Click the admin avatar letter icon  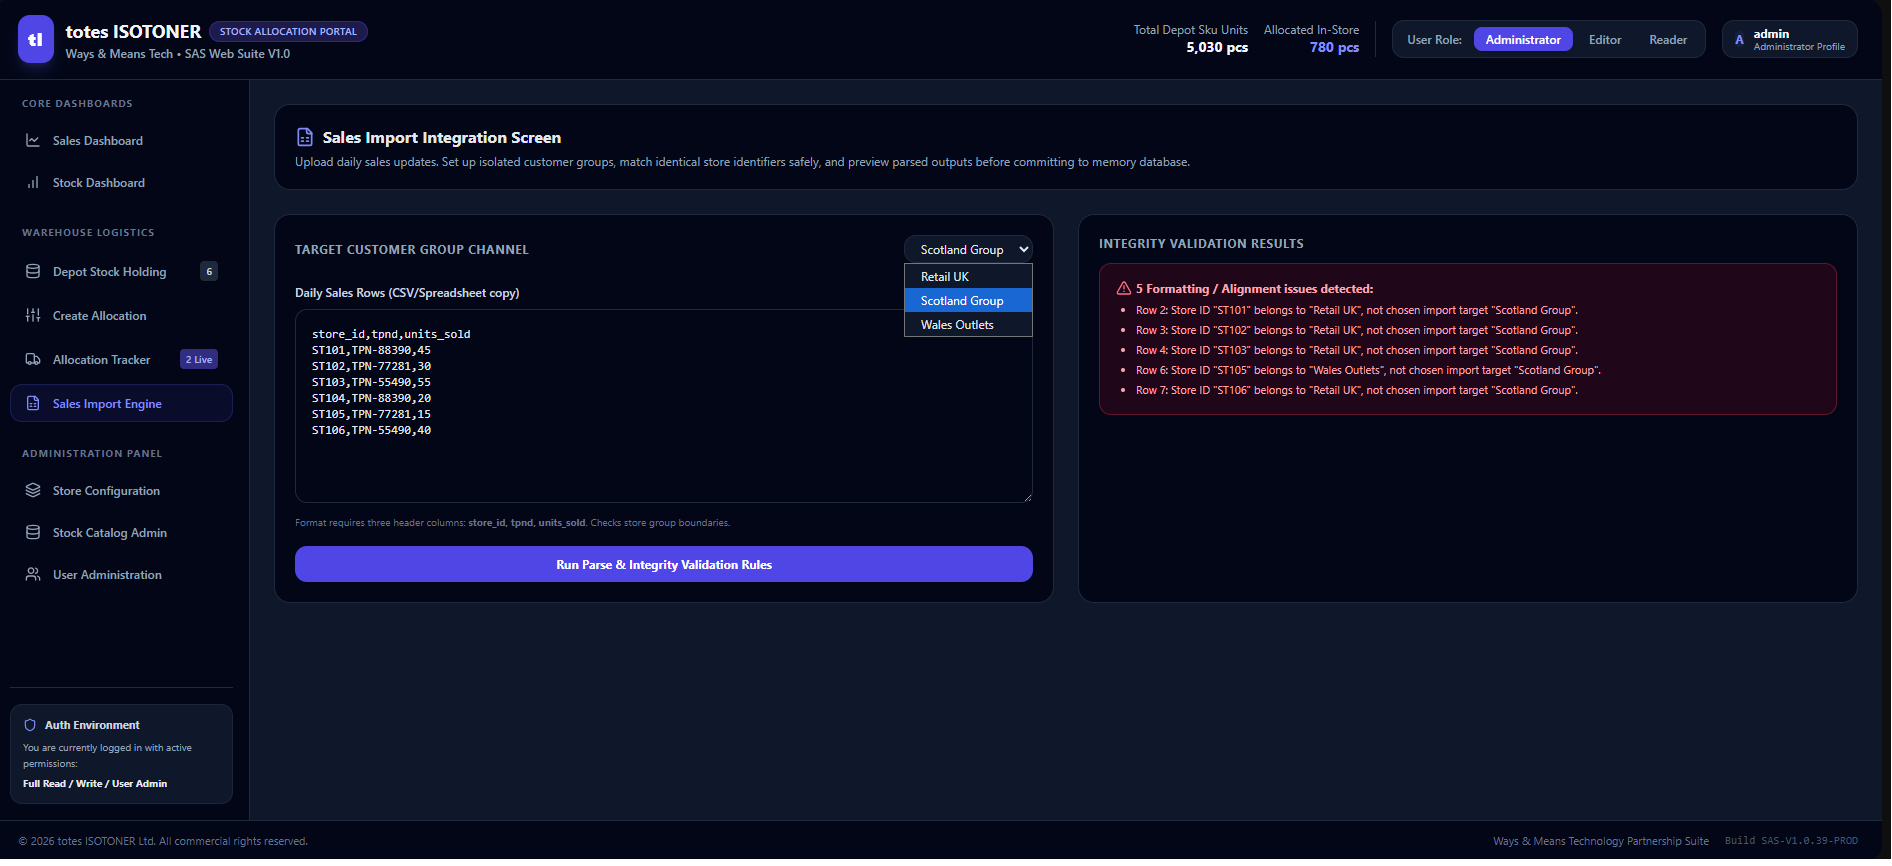click(1740, 40)
